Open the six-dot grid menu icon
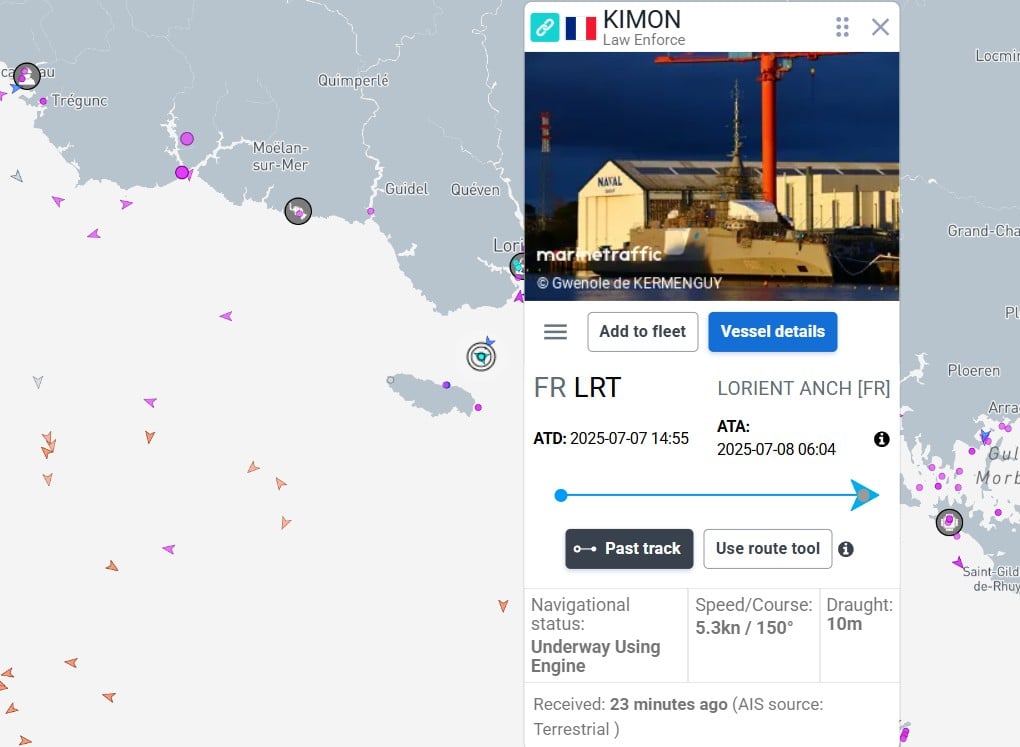 pos(842,27)
